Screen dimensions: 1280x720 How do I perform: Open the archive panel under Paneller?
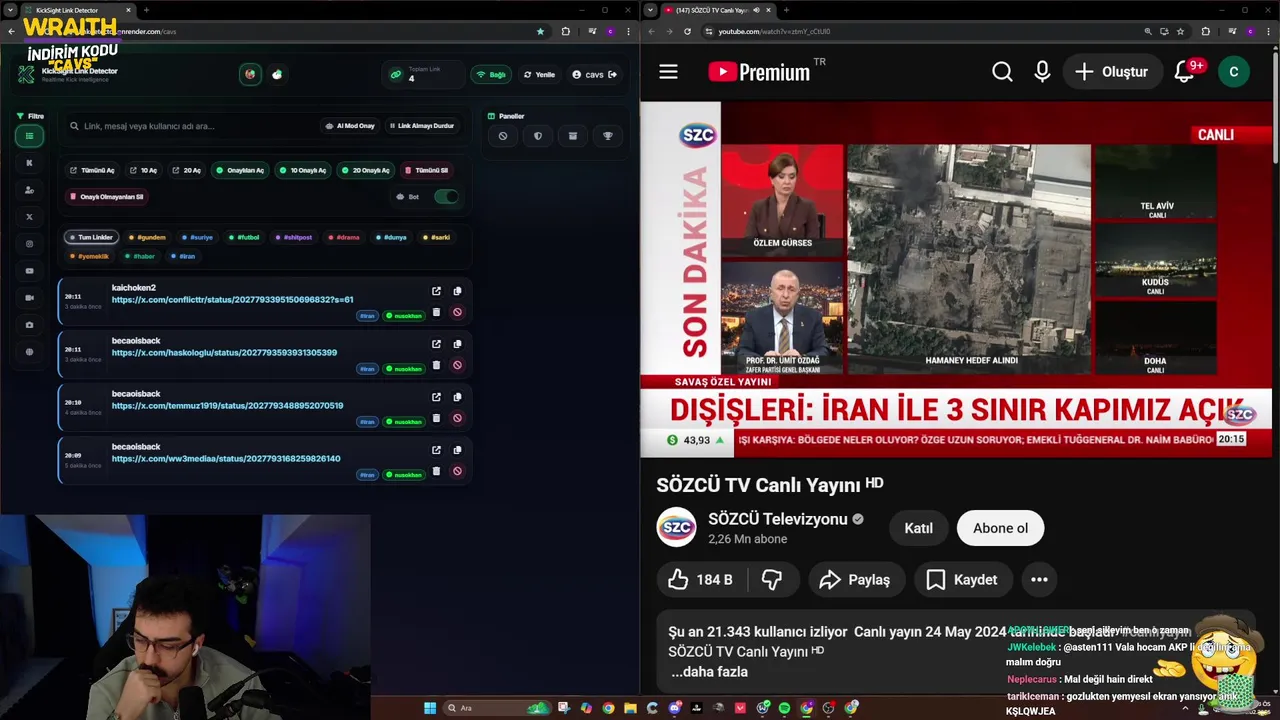click(x=573, y=136)
